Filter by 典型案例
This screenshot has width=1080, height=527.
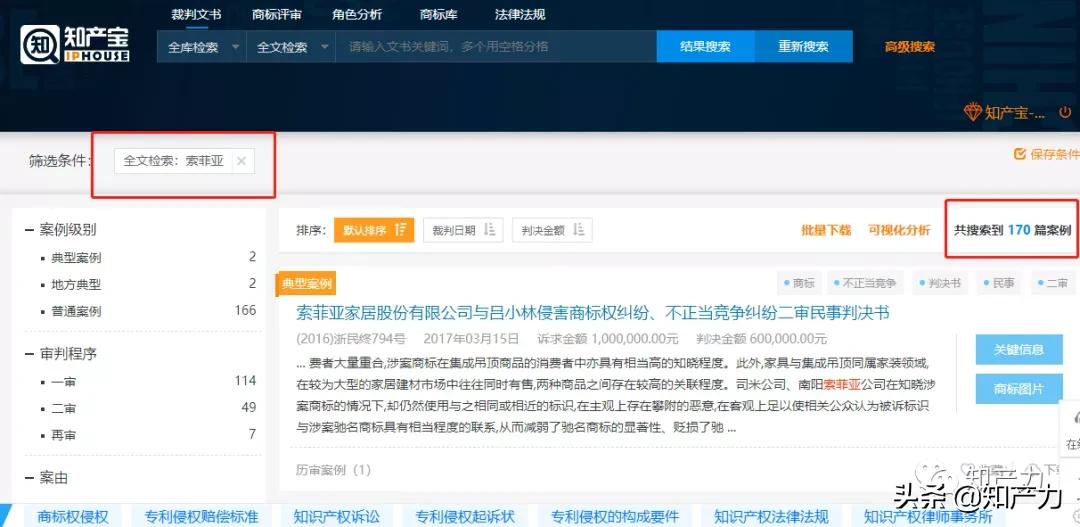point(76,258)
